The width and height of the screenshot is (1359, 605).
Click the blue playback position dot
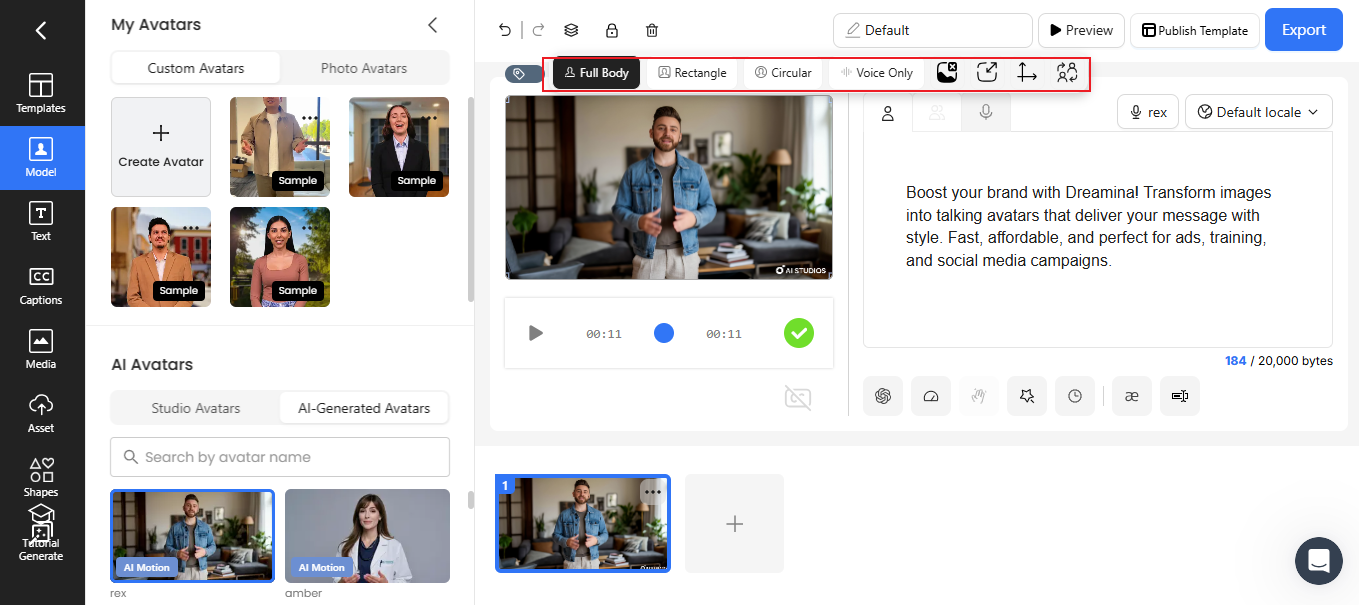[x=664, y=333]
